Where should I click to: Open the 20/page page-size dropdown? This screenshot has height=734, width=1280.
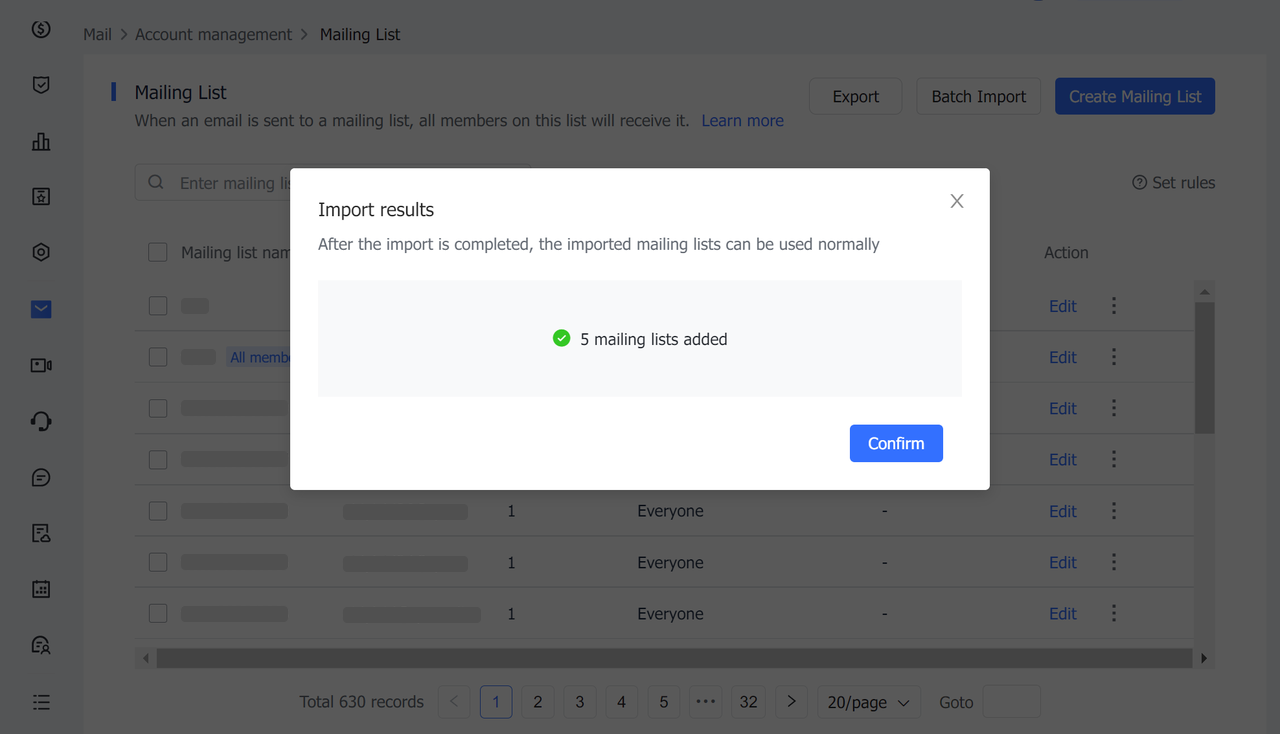(x=868, y=701)
